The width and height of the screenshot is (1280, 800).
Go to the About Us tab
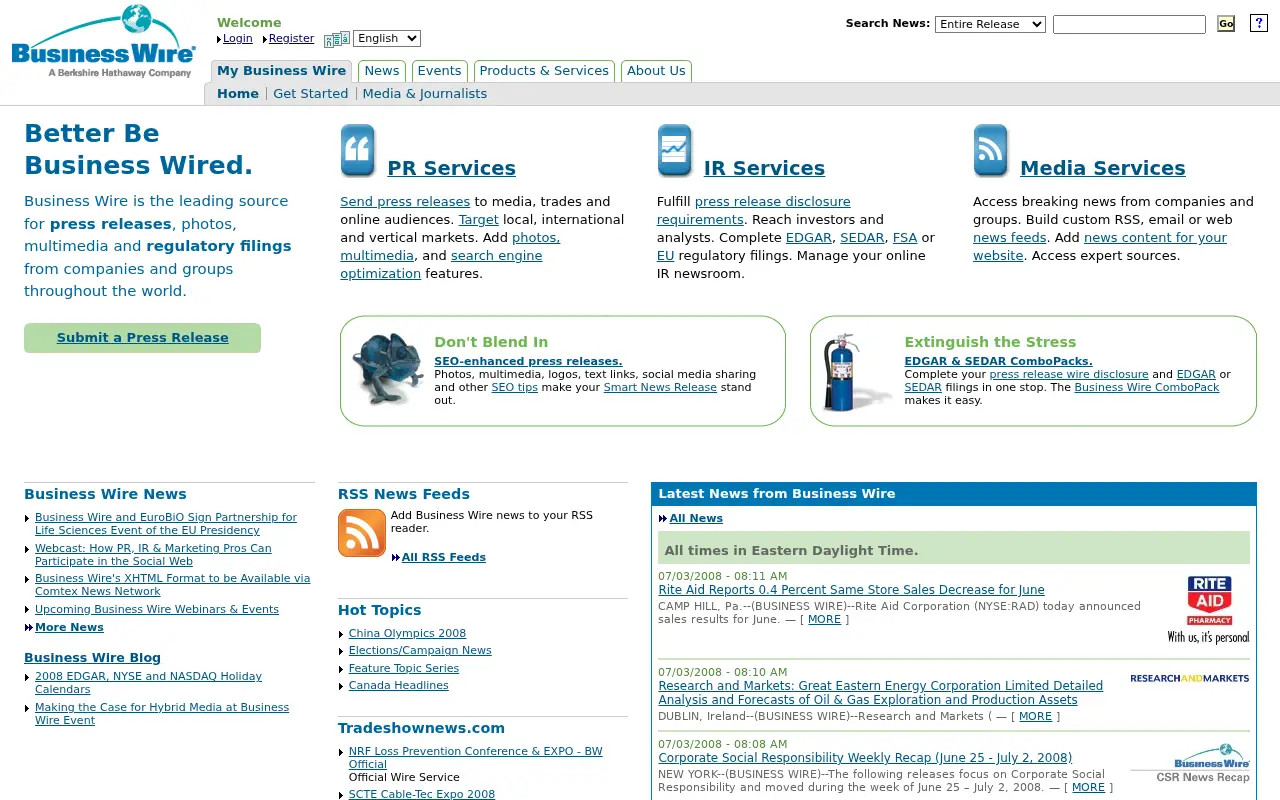coord(656,71)
